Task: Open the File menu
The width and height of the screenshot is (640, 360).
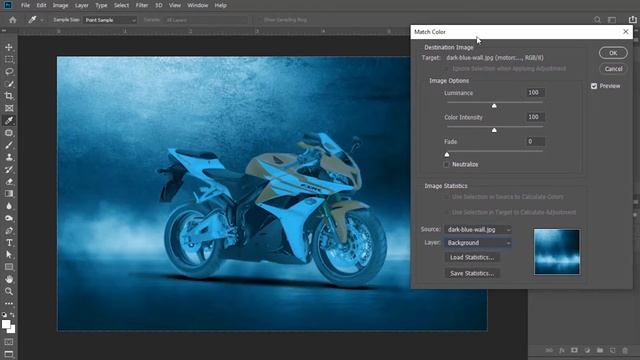Action: tap(25, 5)
